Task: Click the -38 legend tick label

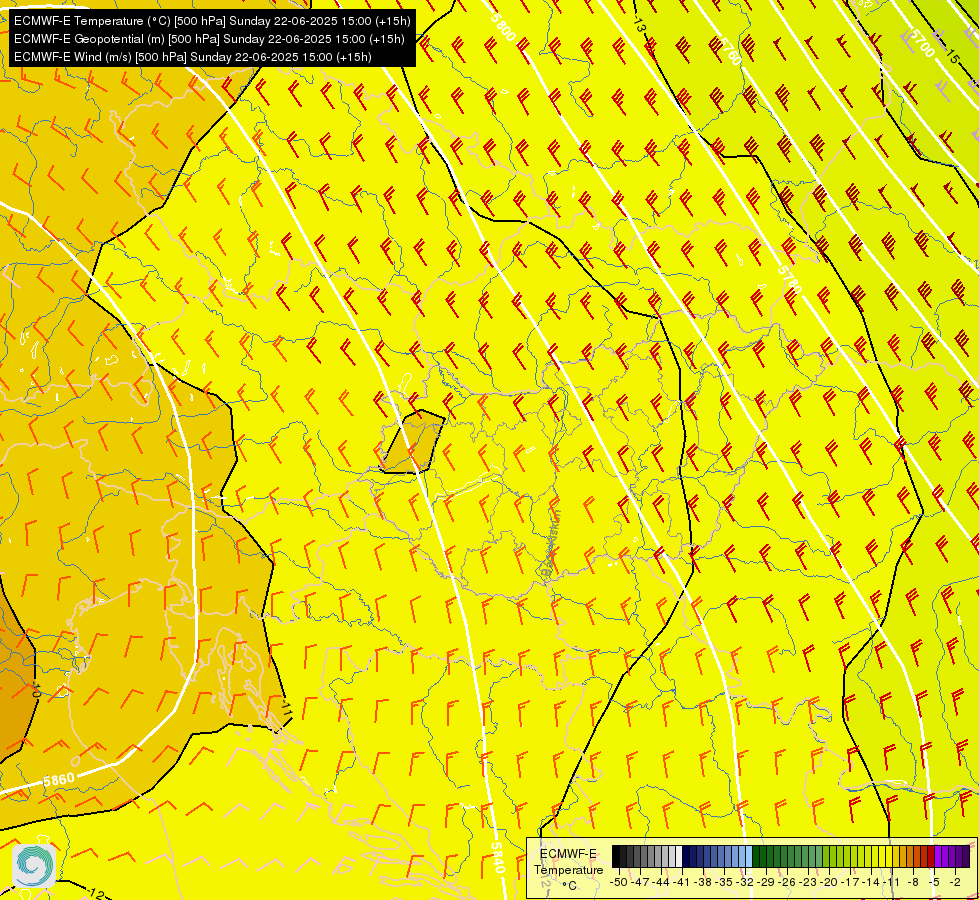Action: click(703, 883)
